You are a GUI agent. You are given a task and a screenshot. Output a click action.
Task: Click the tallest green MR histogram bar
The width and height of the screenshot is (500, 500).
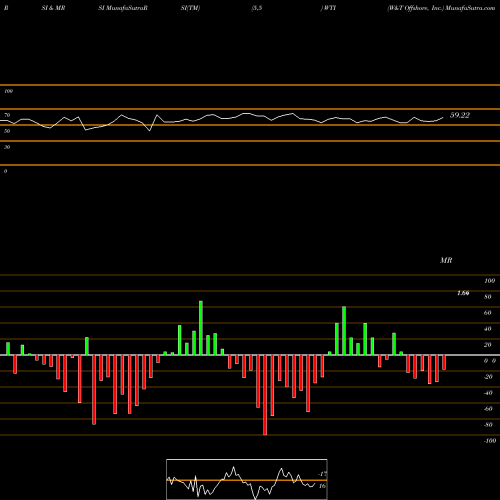pos(201,328)
